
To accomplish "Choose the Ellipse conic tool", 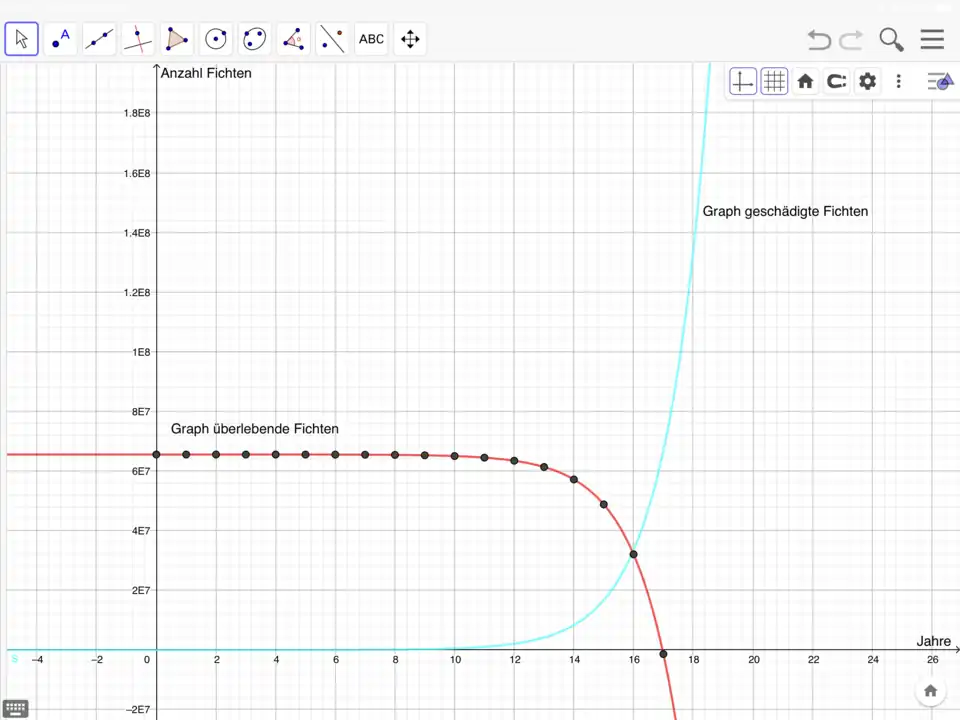I will [x=255, y=39].
